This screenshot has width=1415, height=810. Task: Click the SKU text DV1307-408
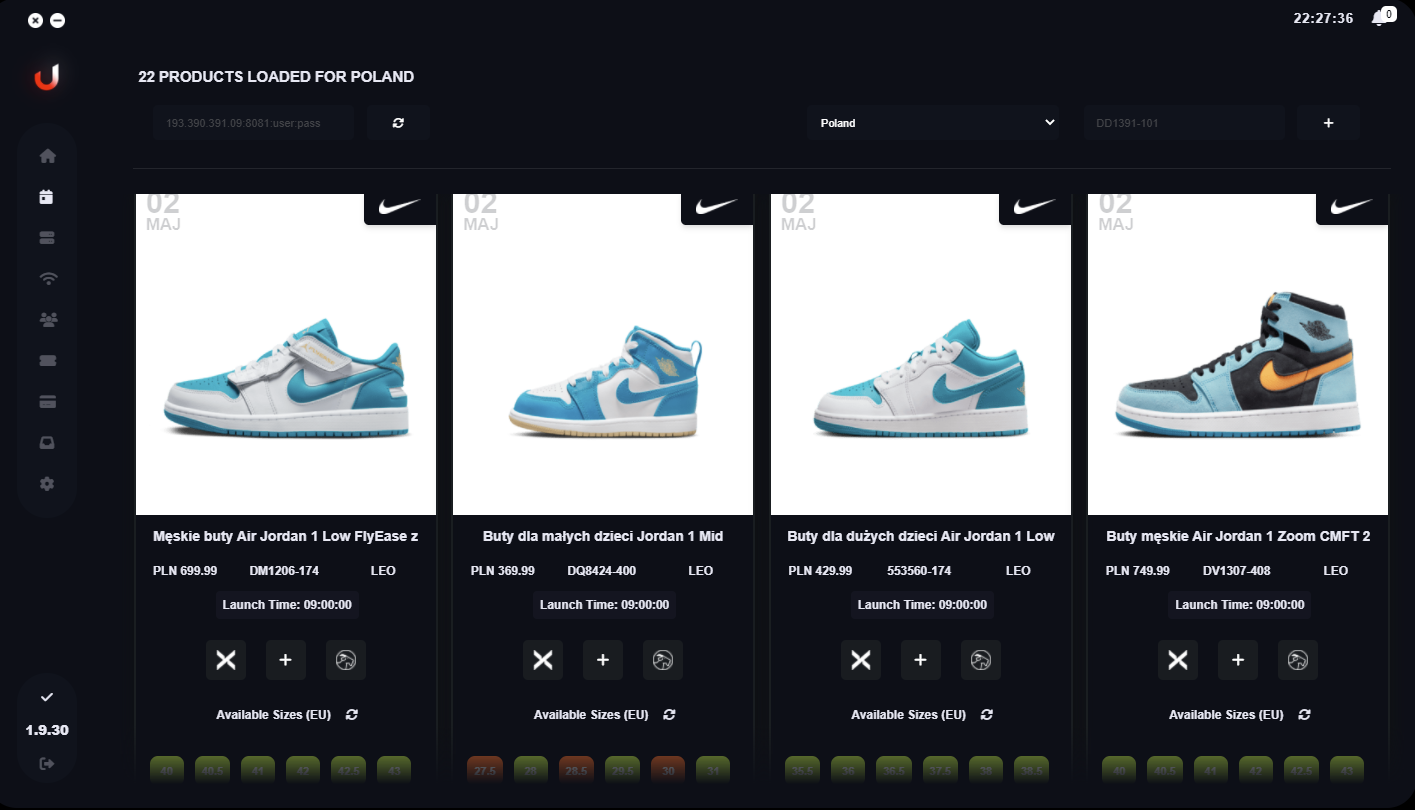[1237, 571]
